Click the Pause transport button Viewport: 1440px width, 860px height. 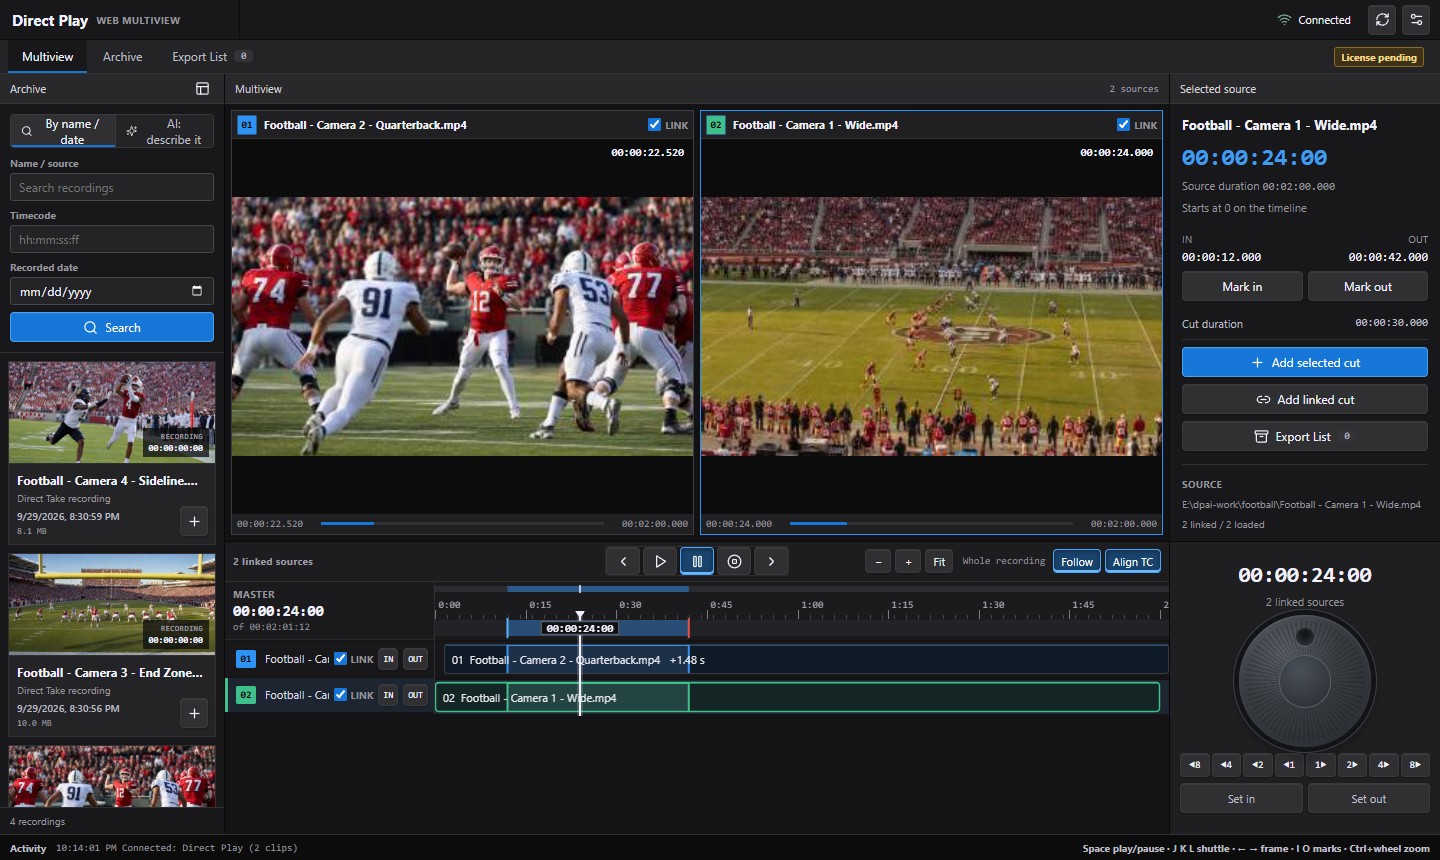pos(697,562)
